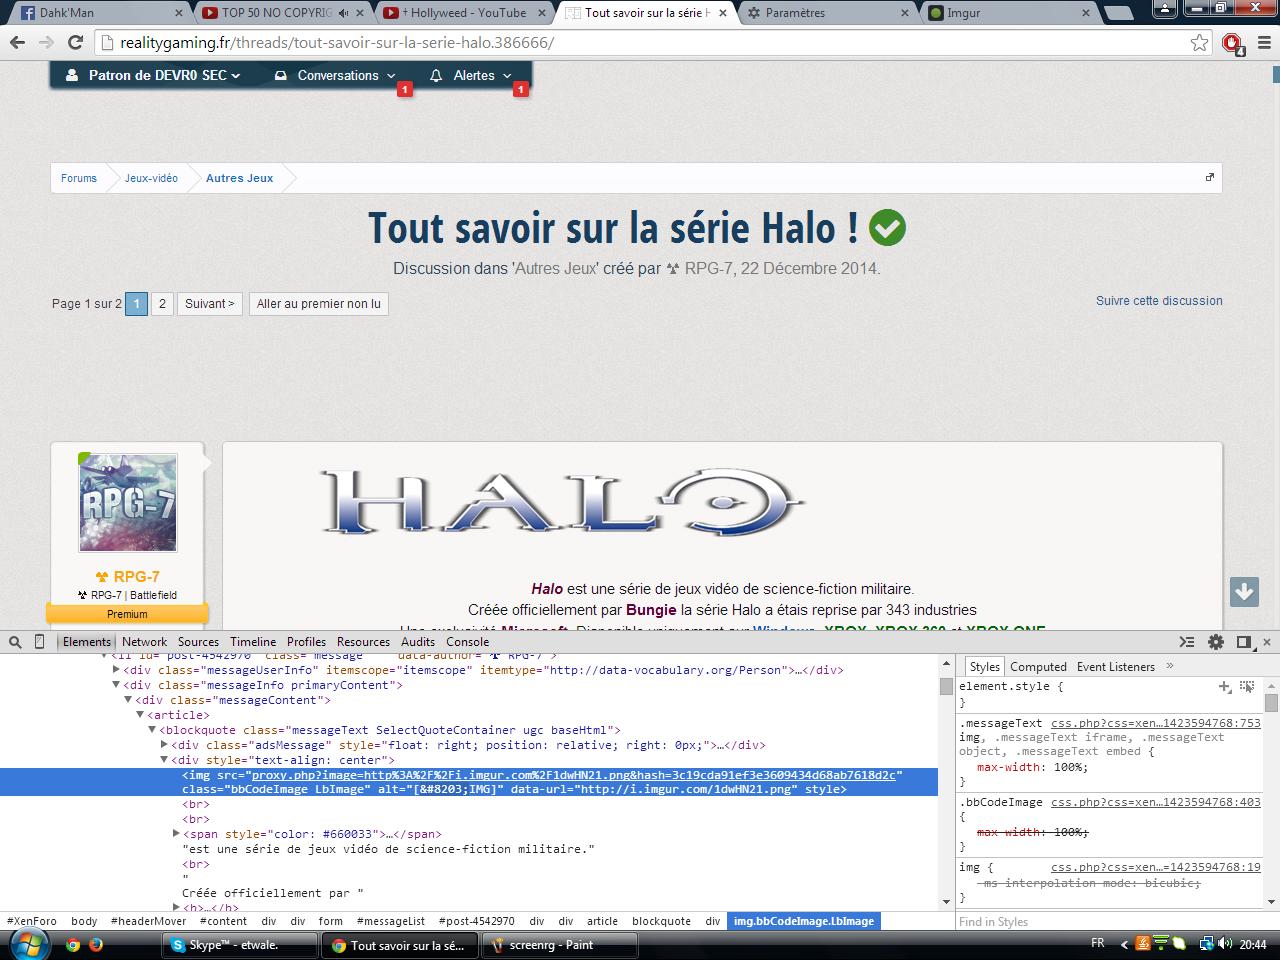Open Resources panel in DevTools
Viewport: 1280px width, 960px height.
tap(363, 642)
